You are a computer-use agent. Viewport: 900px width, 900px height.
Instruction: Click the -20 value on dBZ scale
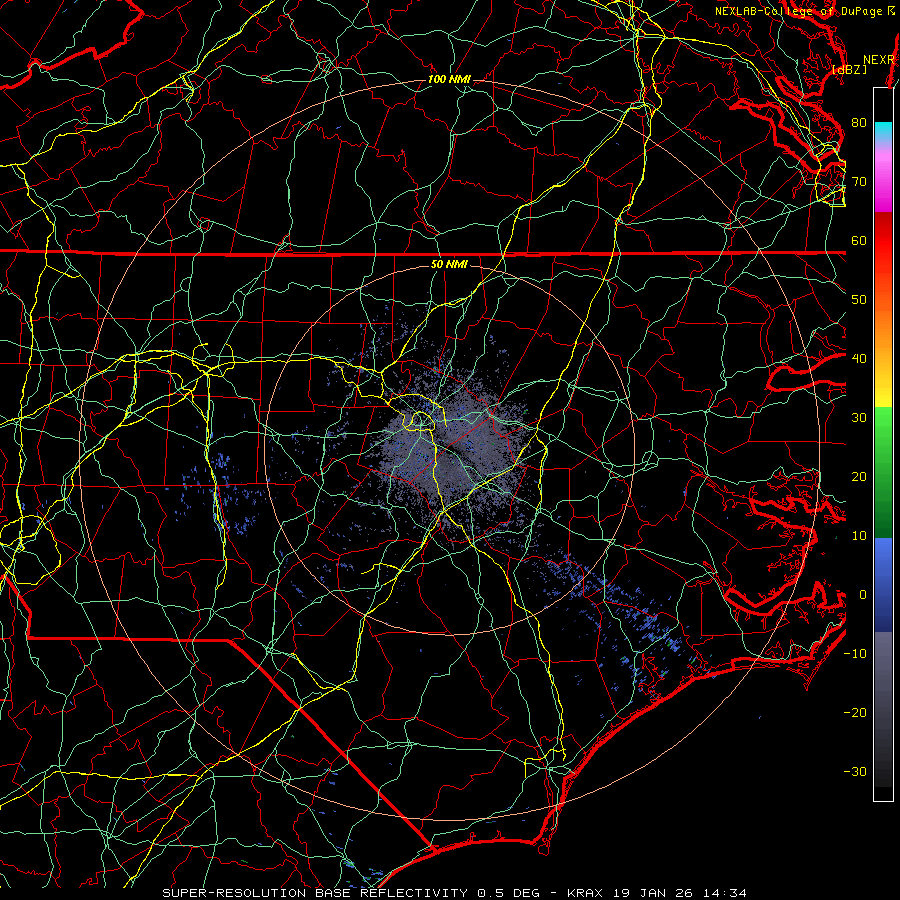click(855, 713)
